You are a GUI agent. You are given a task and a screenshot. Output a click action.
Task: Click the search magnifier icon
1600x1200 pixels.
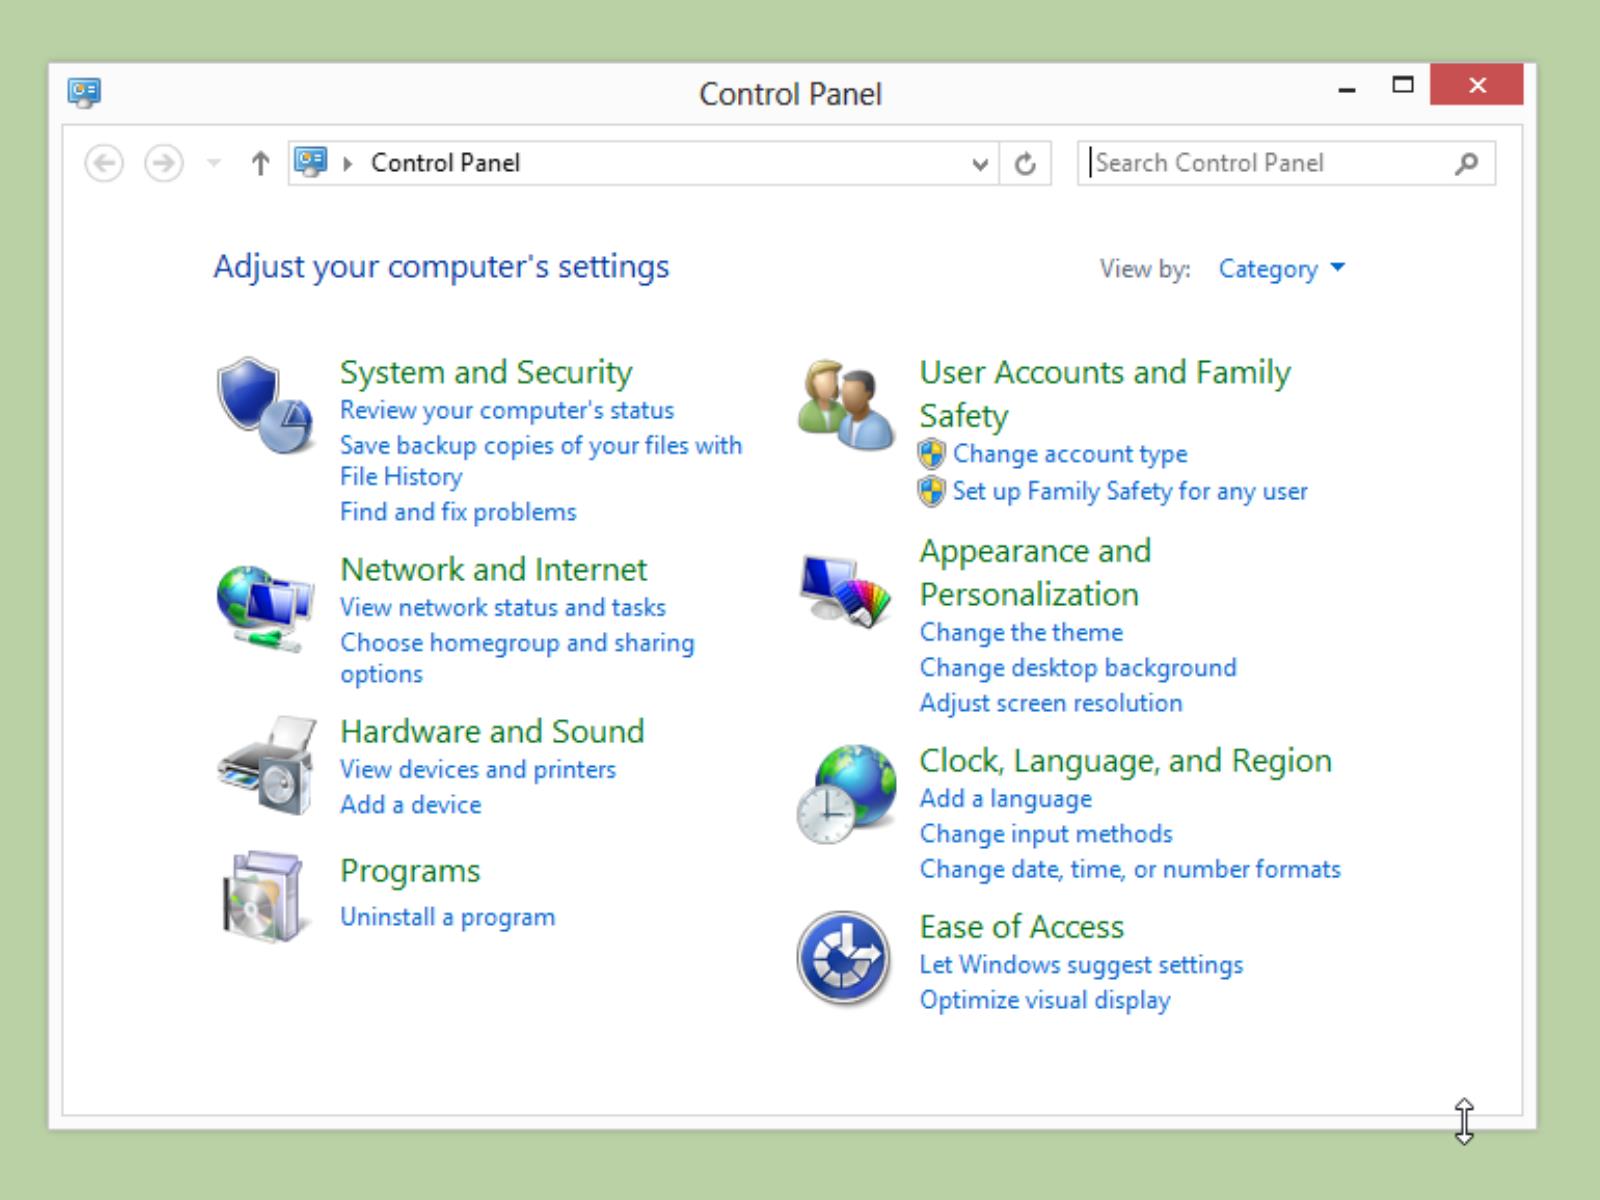coord(1466,164)
